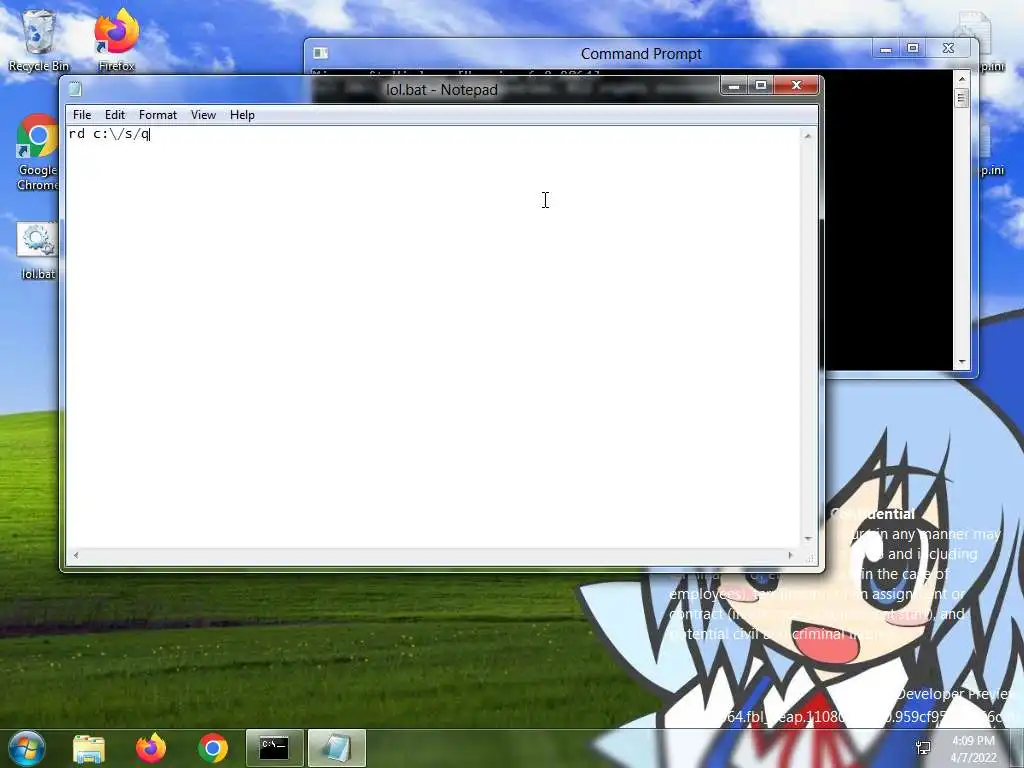Open the File menu in Notepad

tap(82, 115)
